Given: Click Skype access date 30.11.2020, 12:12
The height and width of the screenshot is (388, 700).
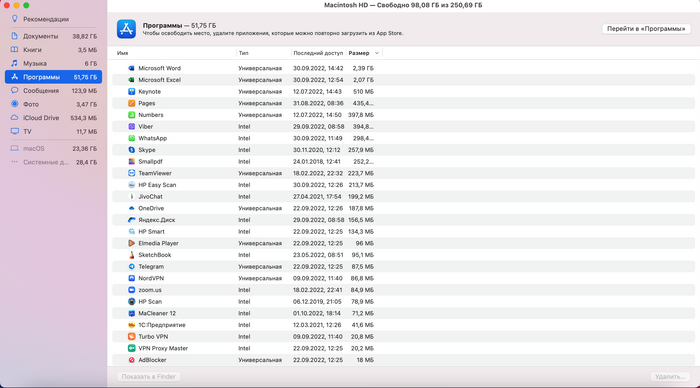Looking at the screenshot, I should pyautogui.click(x=317, y=150).
